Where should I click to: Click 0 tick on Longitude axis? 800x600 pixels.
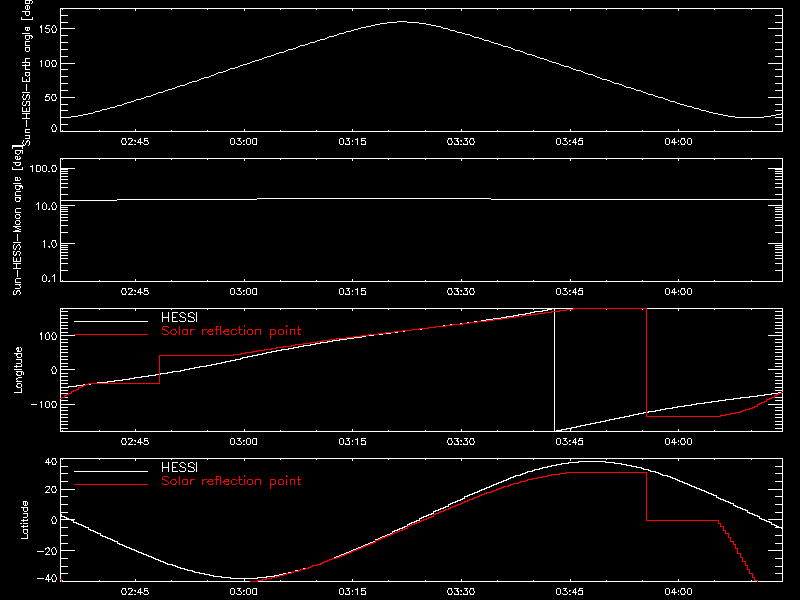click(x=54, y=370)
